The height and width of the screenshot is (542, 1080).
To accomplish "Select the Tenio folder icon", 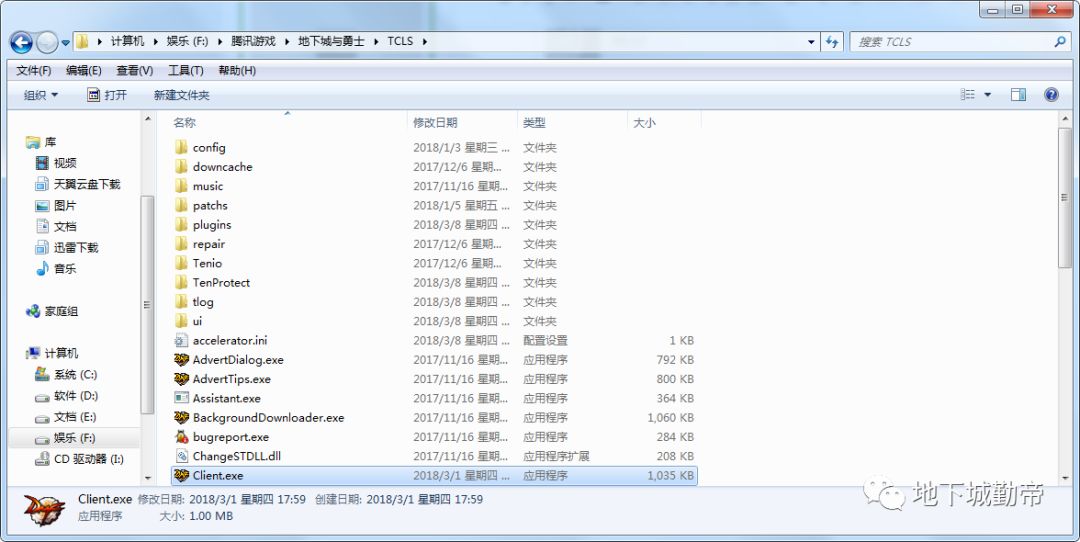I will (181, 262).
